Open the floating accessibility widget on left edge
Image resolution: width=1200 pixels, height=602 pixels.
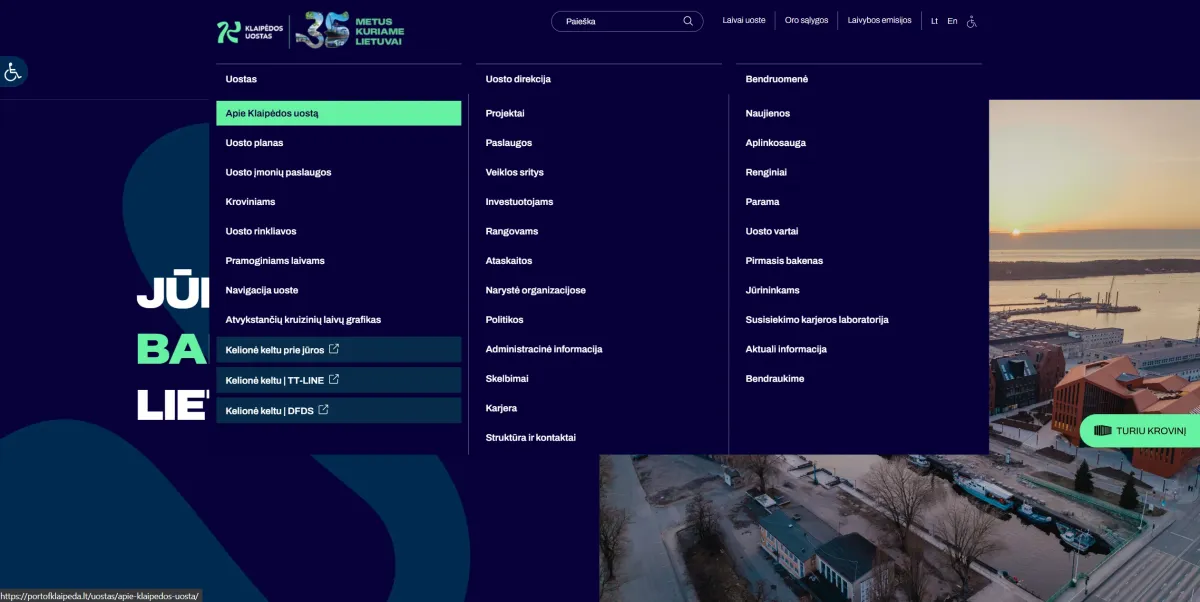(13, 72)
